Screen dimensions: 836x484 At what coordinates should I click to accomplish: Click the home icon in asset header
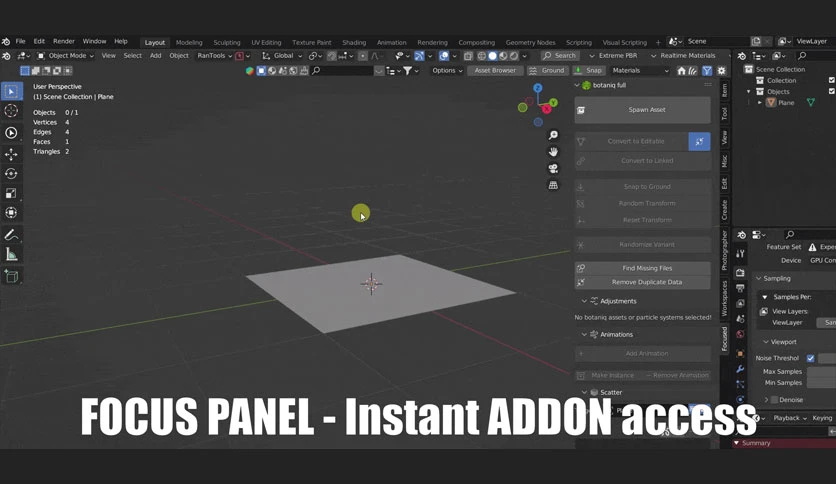click(x=681, y=70)
